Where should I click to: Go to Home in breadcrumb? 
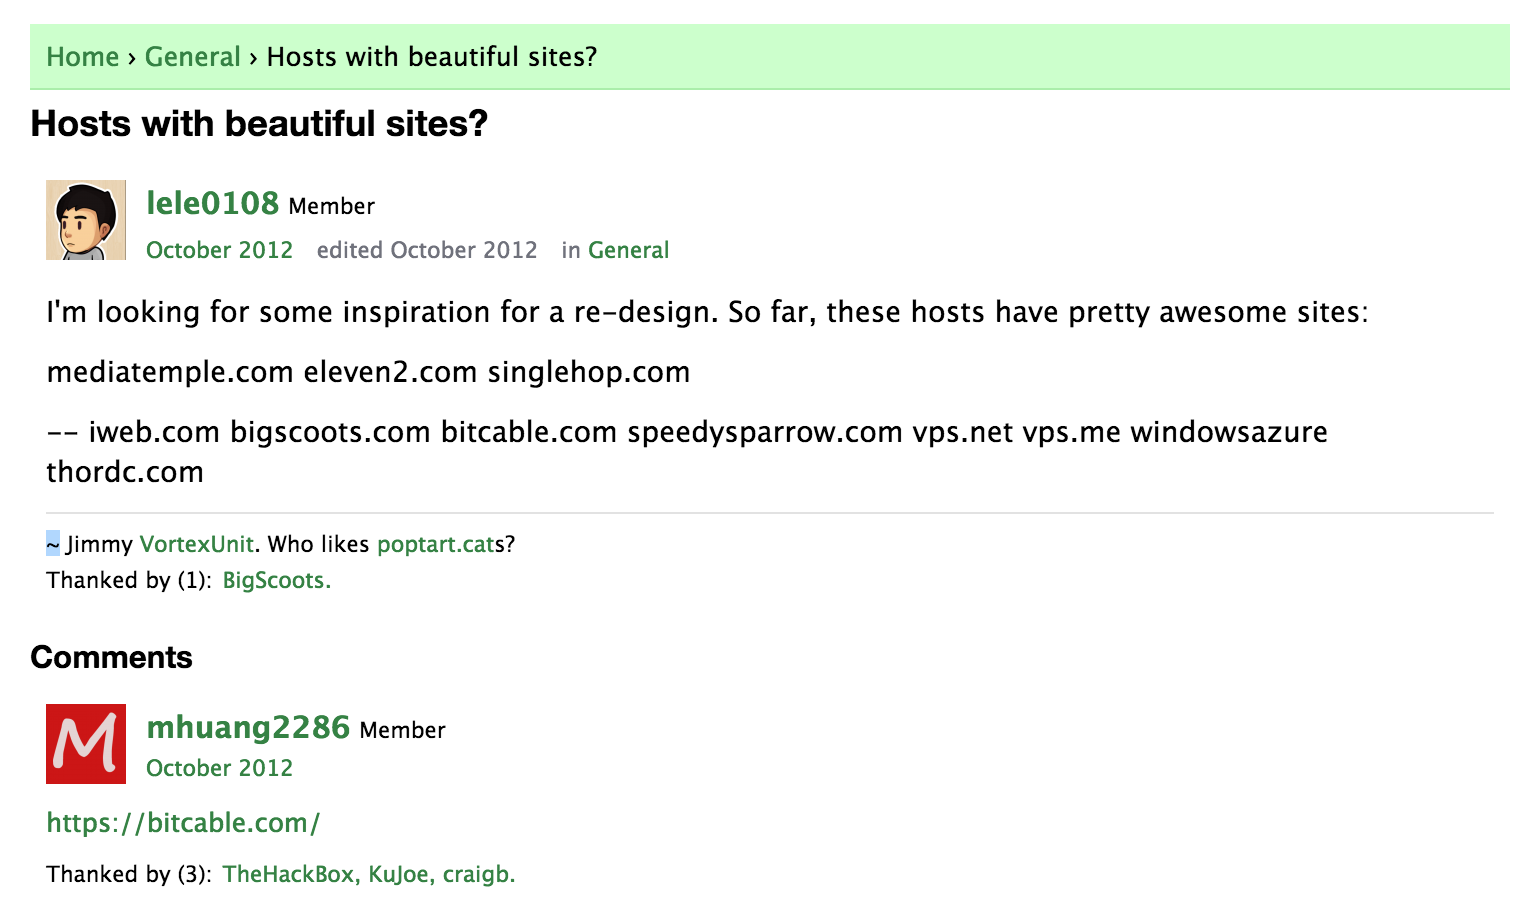click(83, 57)
